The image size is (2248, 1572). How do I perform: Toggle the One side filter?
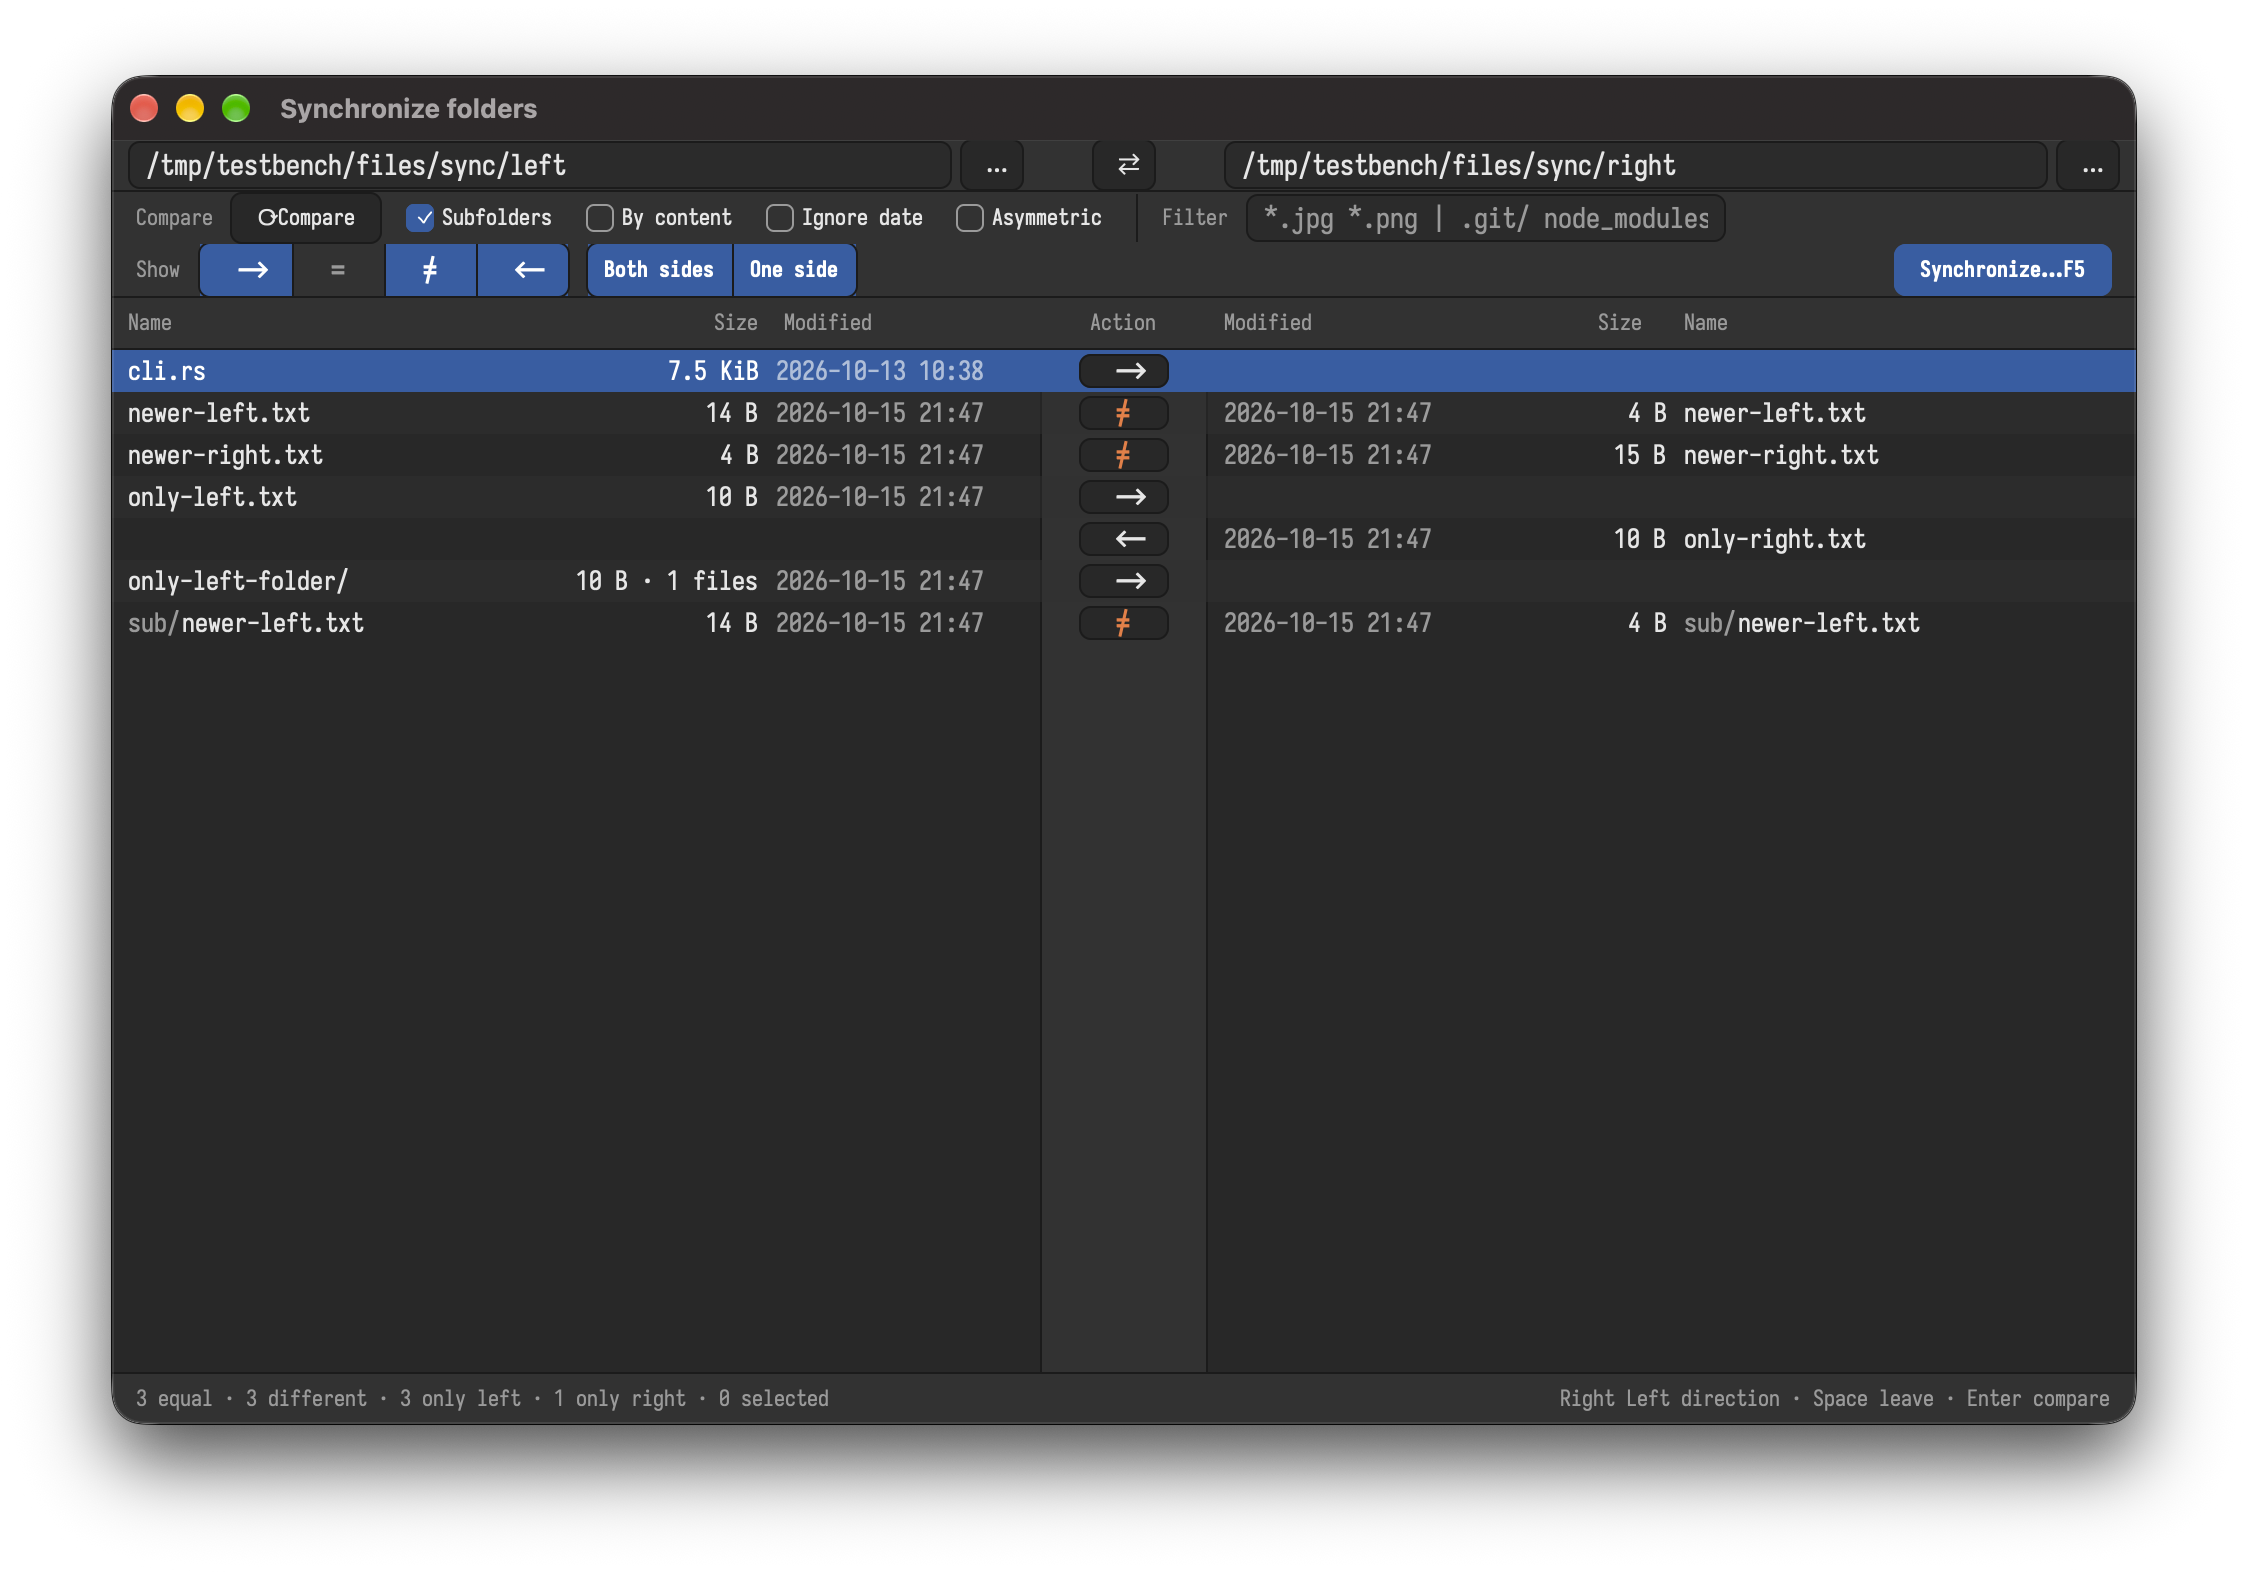[794, 270]
